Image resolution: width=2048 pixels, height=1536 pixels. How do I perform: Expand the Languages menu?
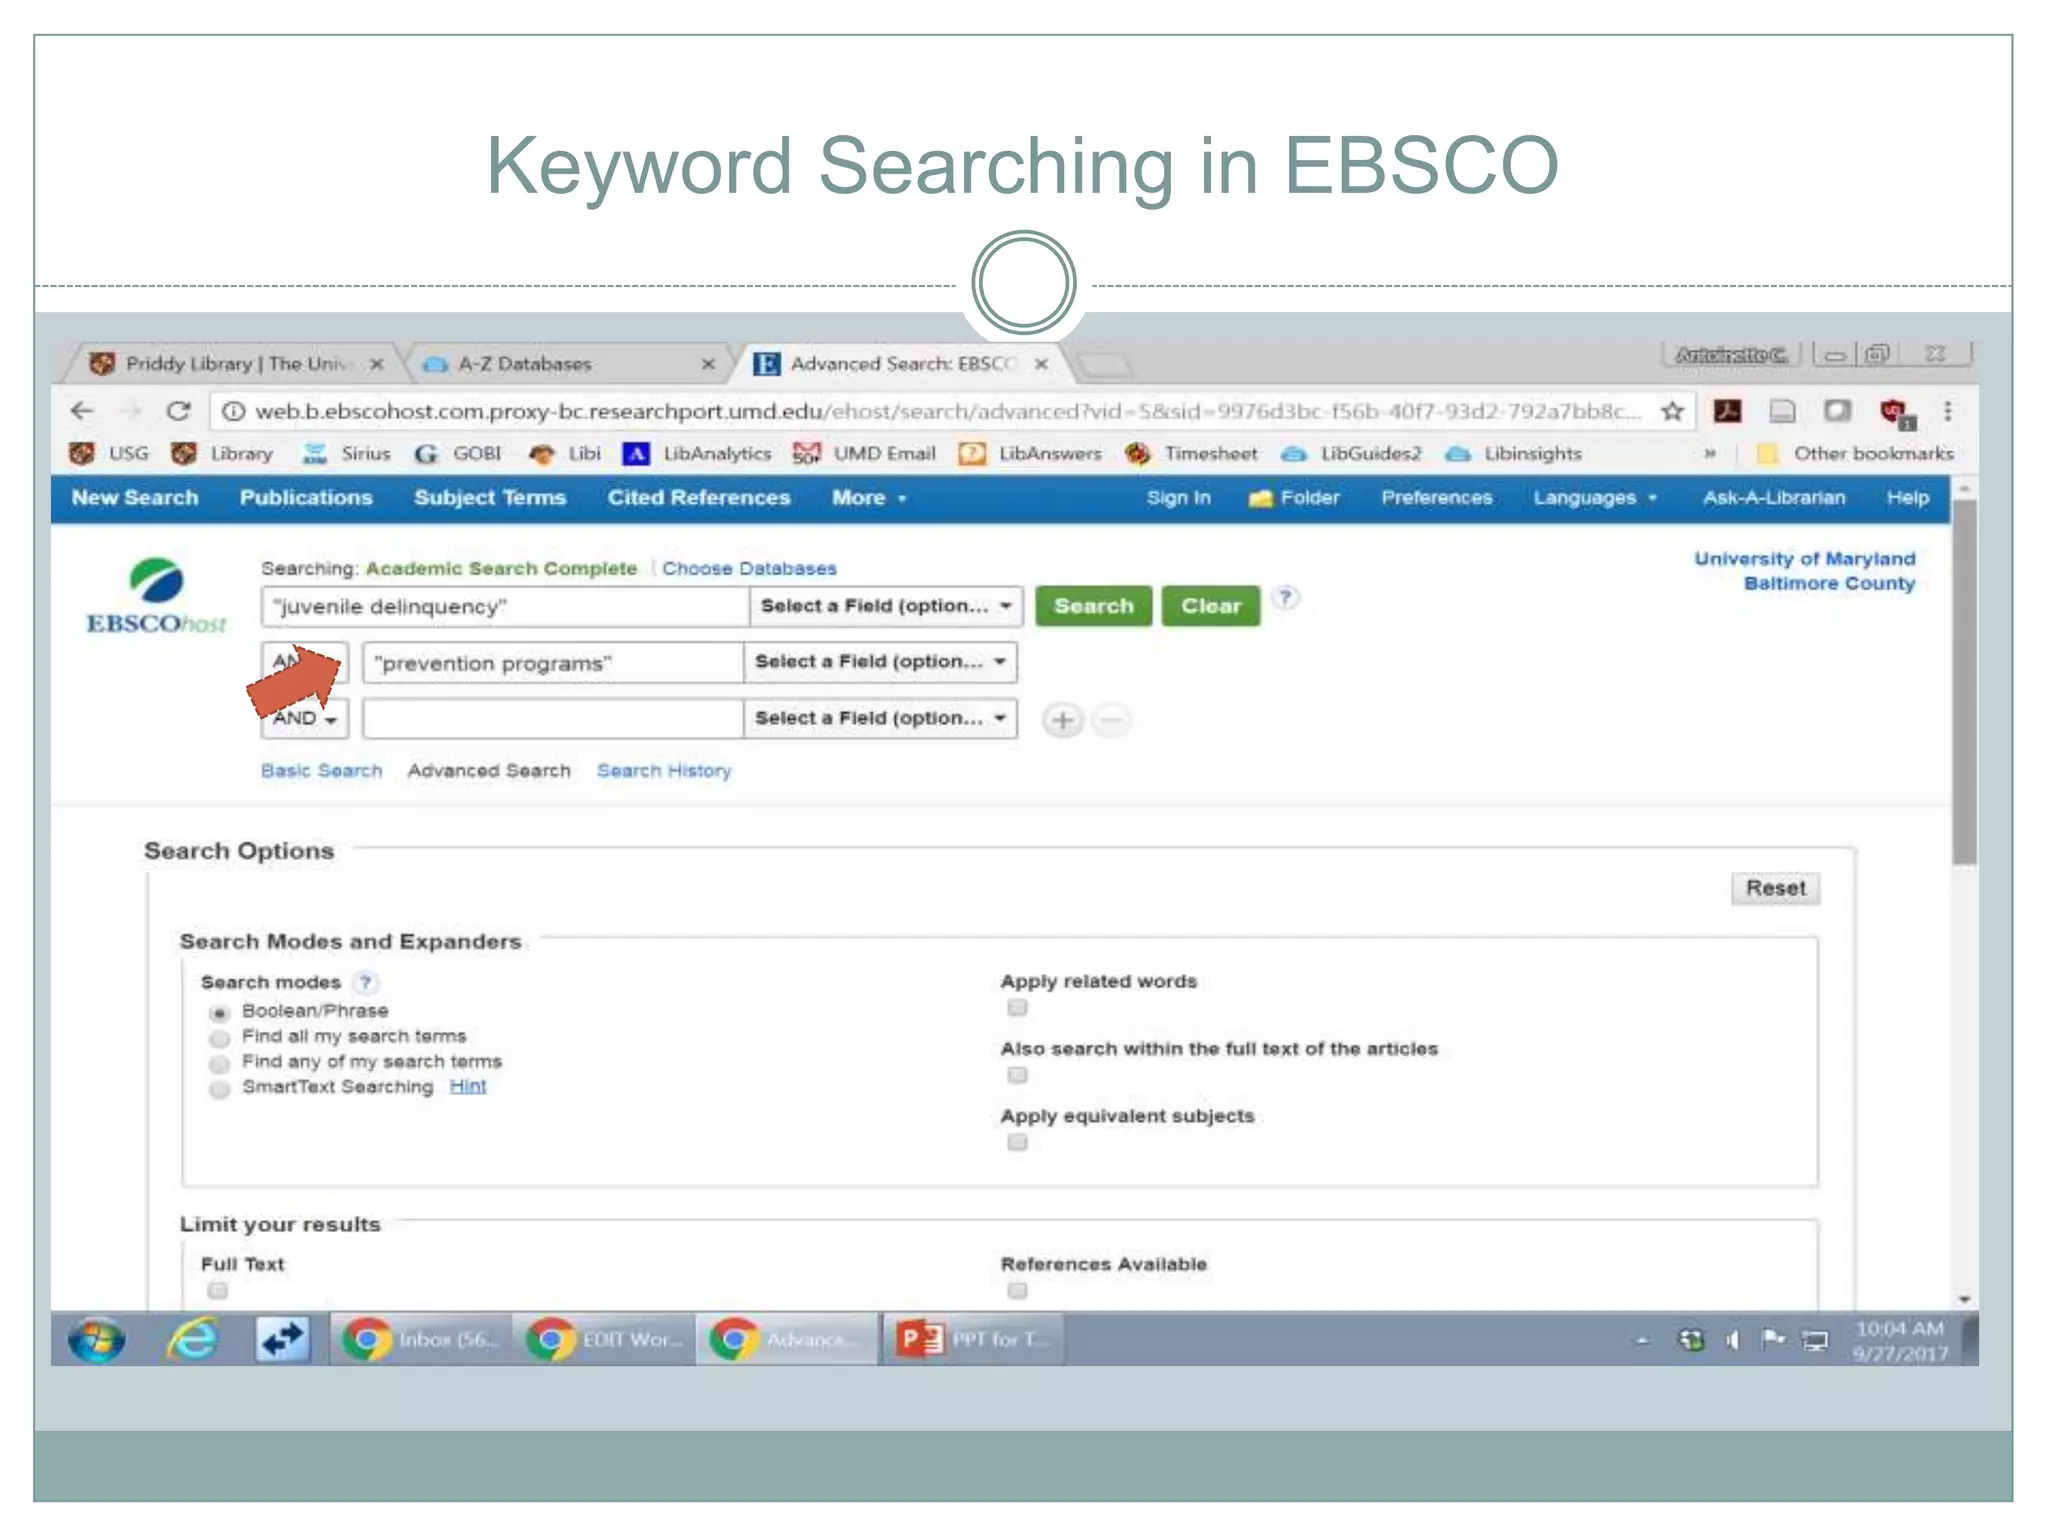tap(1595, 498)
